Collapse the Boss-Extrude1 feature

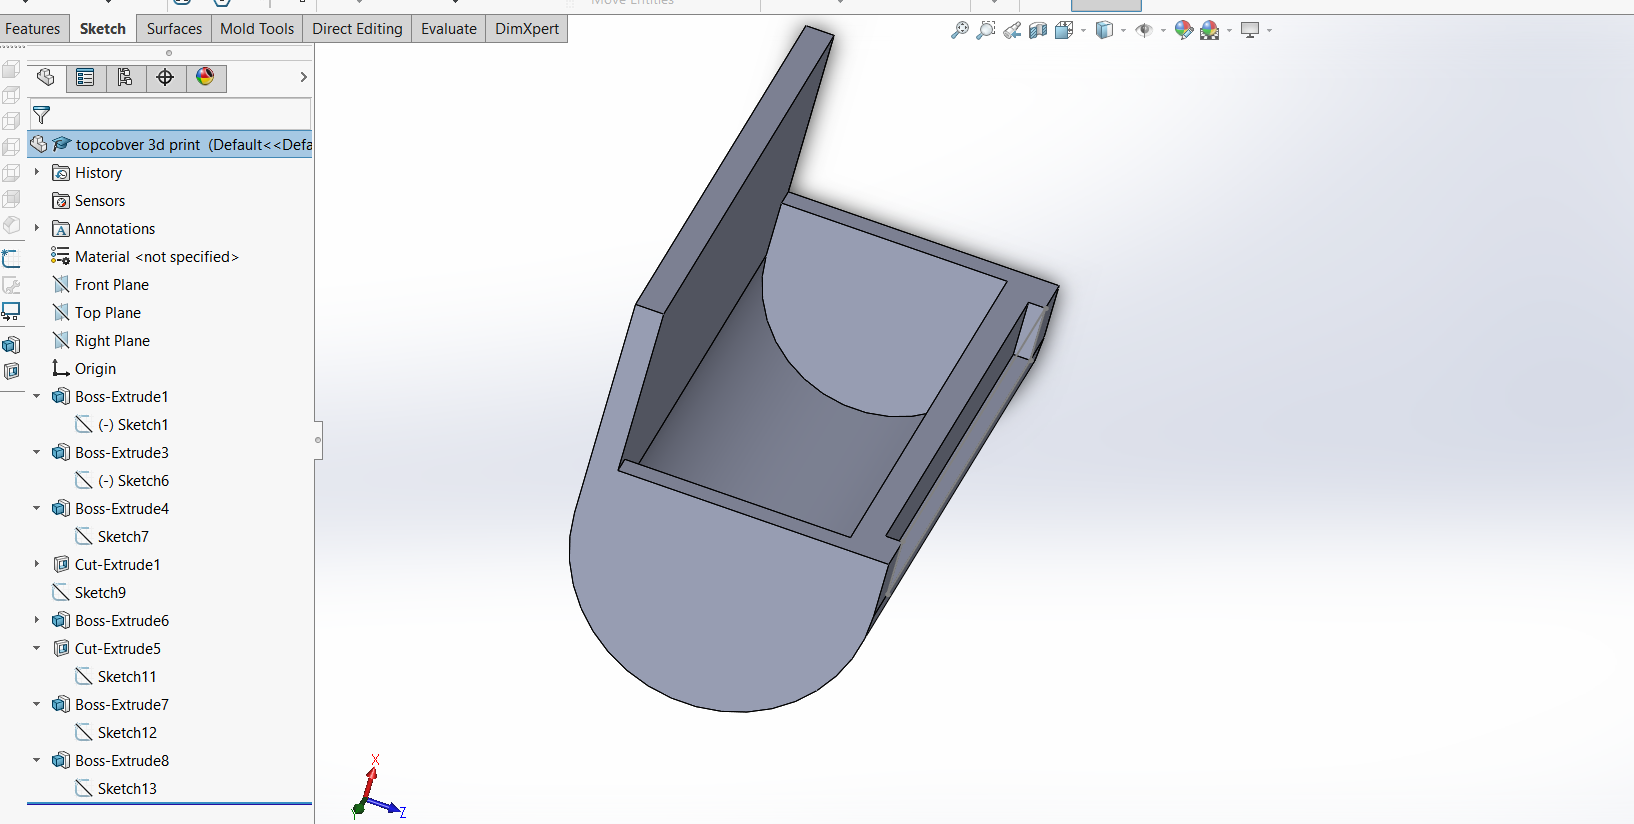(x=37, y=396)
